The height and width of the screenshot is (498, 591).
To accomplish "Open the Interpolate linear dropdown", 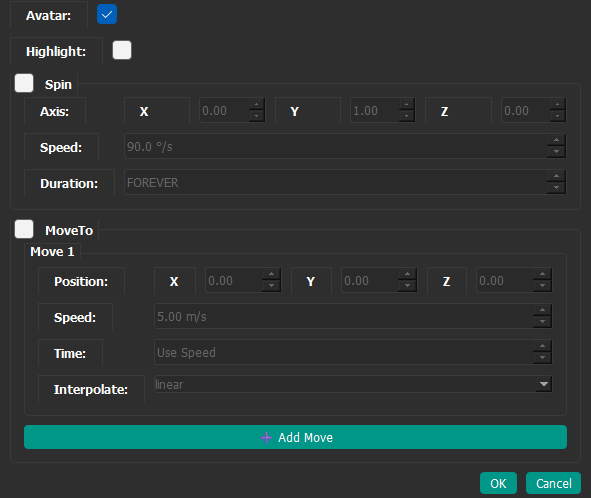I will pyautogui.click(x=353, y=384).
